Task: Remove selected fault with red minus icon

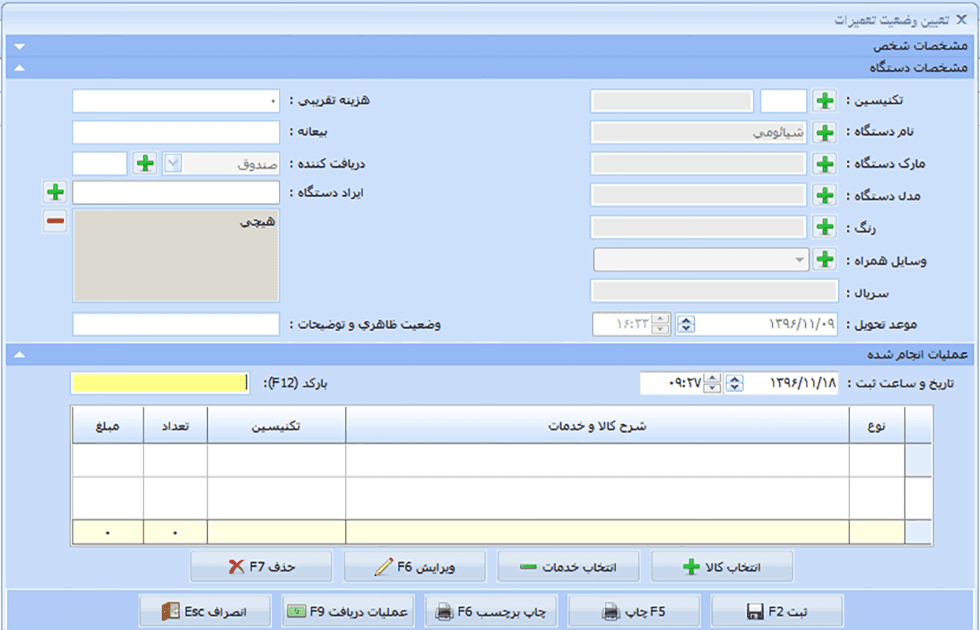Action: pyautogui.click(x=55, y=221)
